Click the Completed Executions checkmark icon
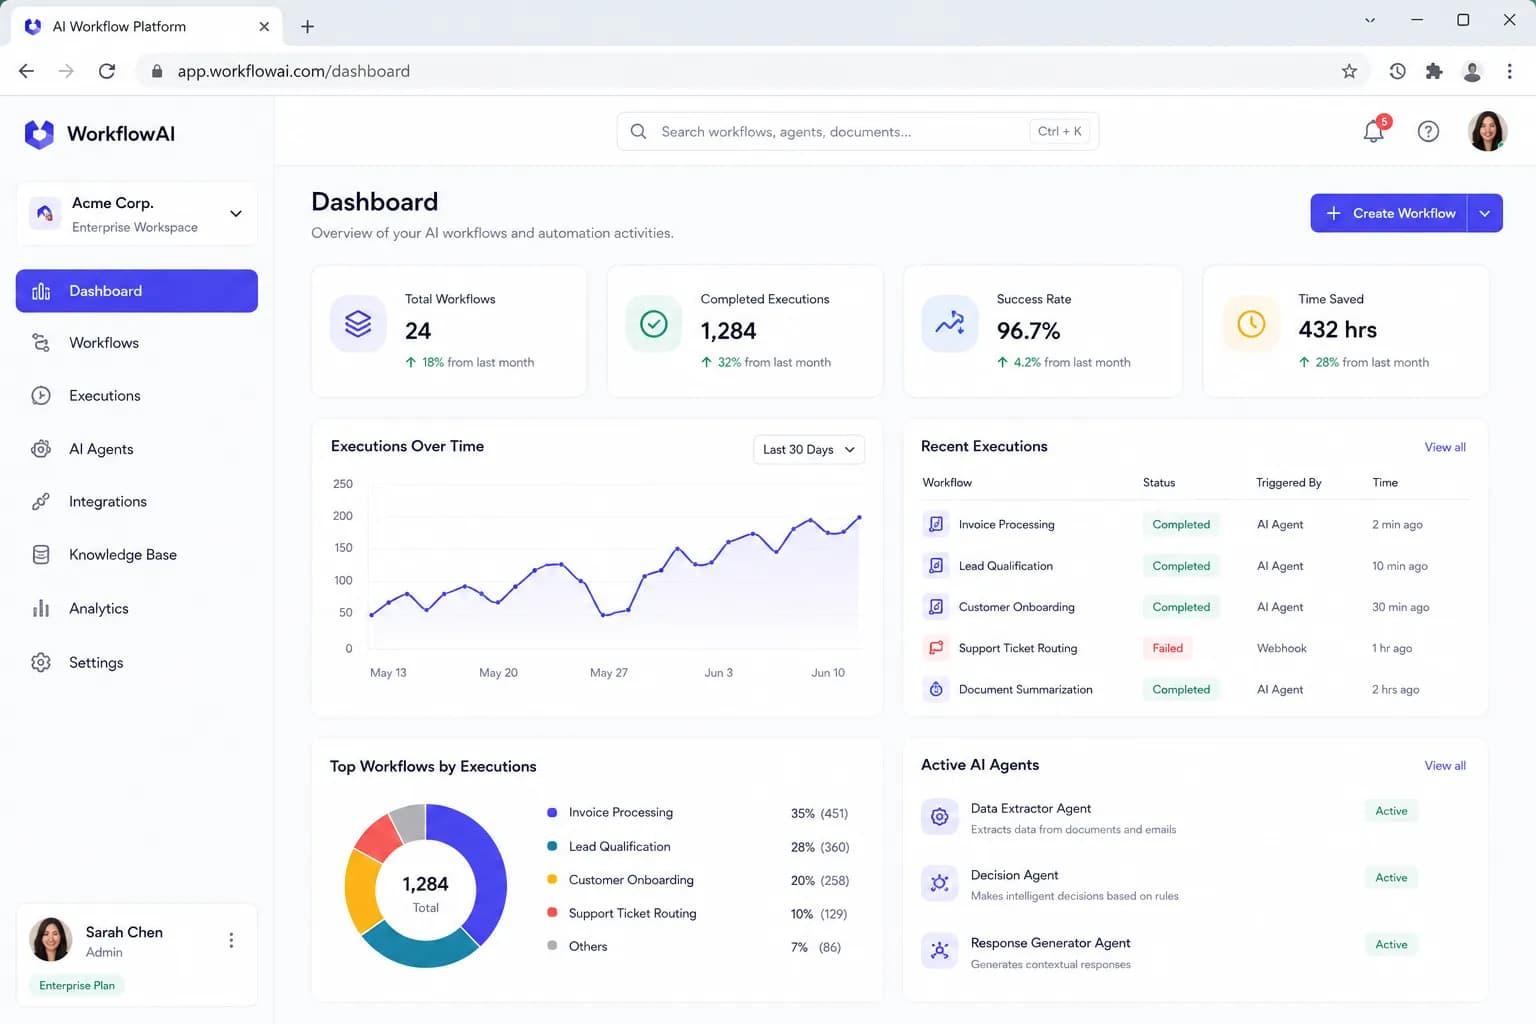The image size is (1536, 1024). [x=654, y=324]
